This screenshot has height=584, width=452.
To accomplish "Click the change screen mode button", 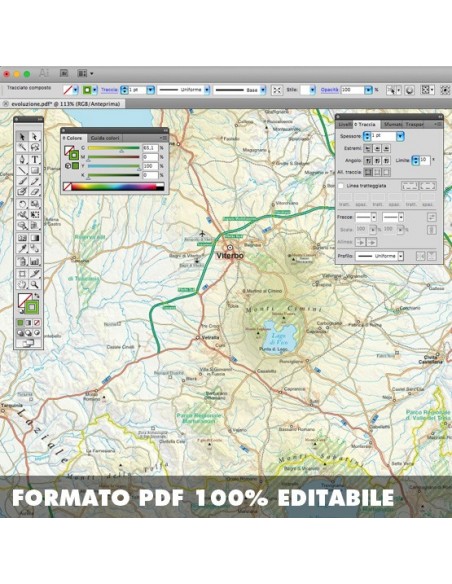I will click(x=28, y=343).
